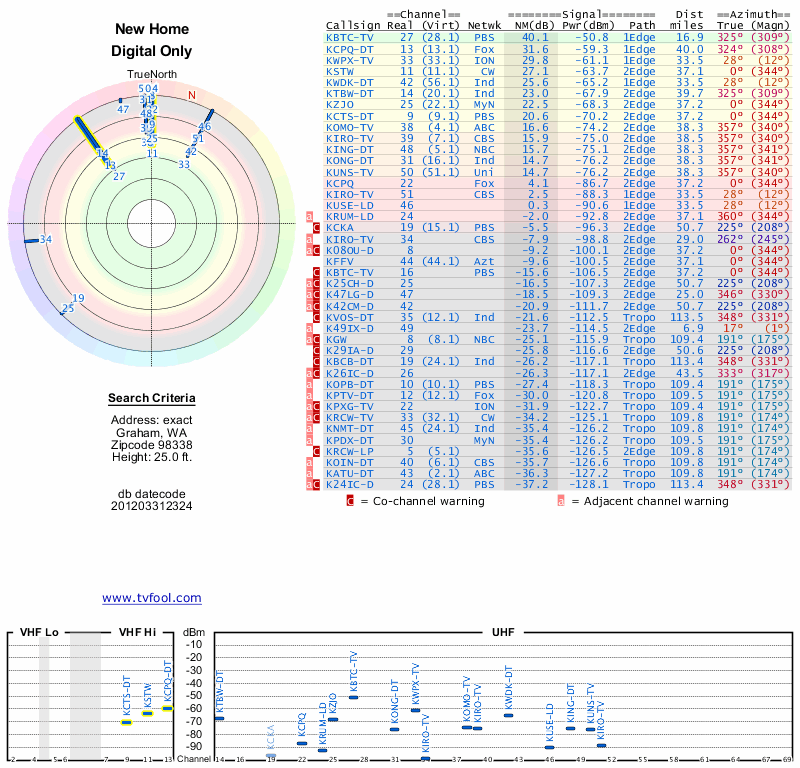Open the www.tvfool.com link
The height and width of the screenshot is (768, 800).
click(152, 598)
